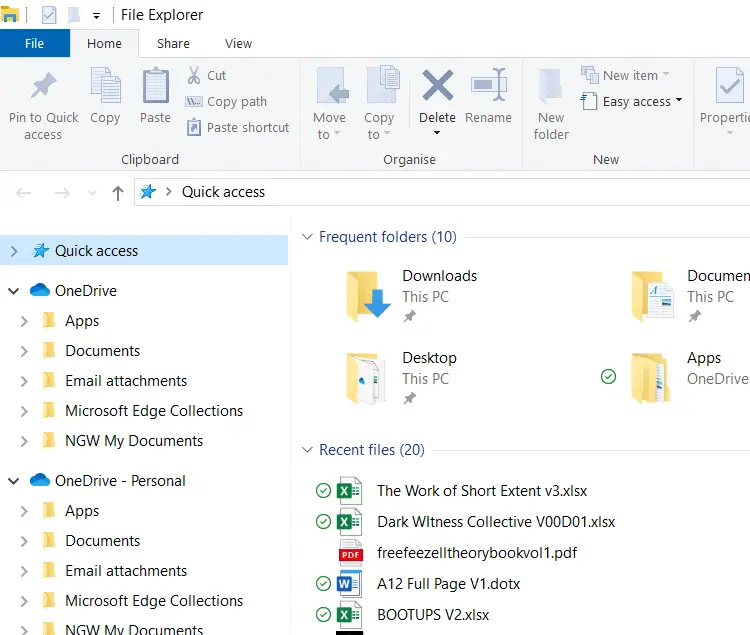The image size is (750, 635).
Task: Click the File Explorer title bar icon
Action: (x=10, y=14)
